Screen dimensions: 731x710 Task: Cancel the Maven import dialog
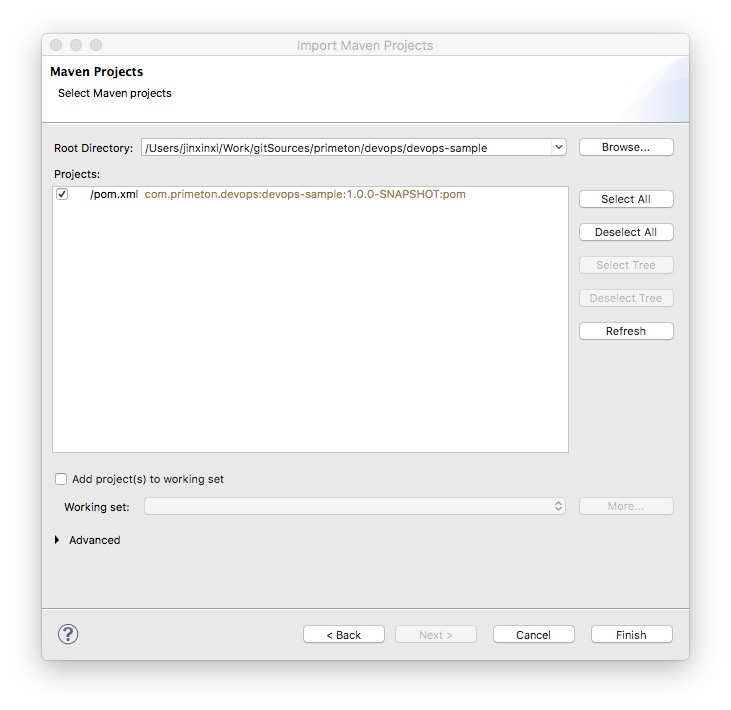534,634
